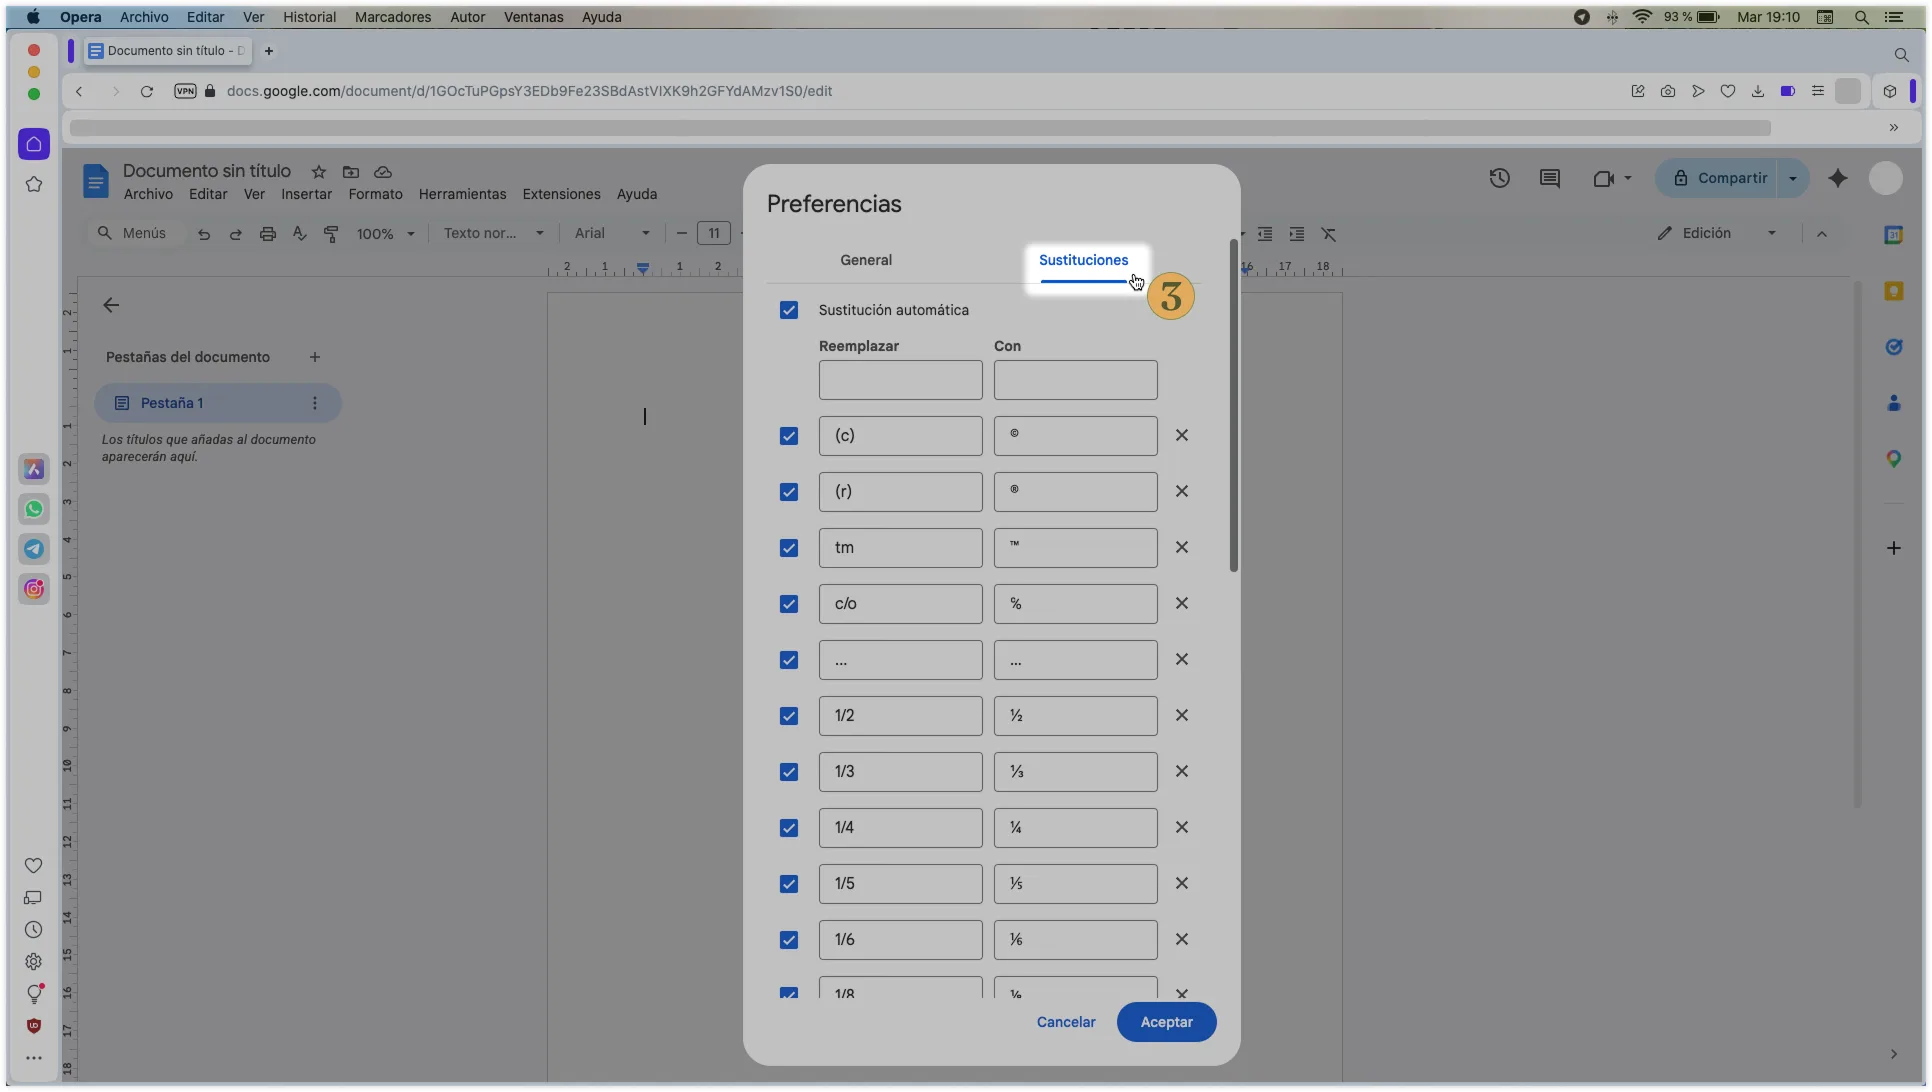1932x1092 pixels.
Task: Click the paint format roller icon
Action: 331,234
